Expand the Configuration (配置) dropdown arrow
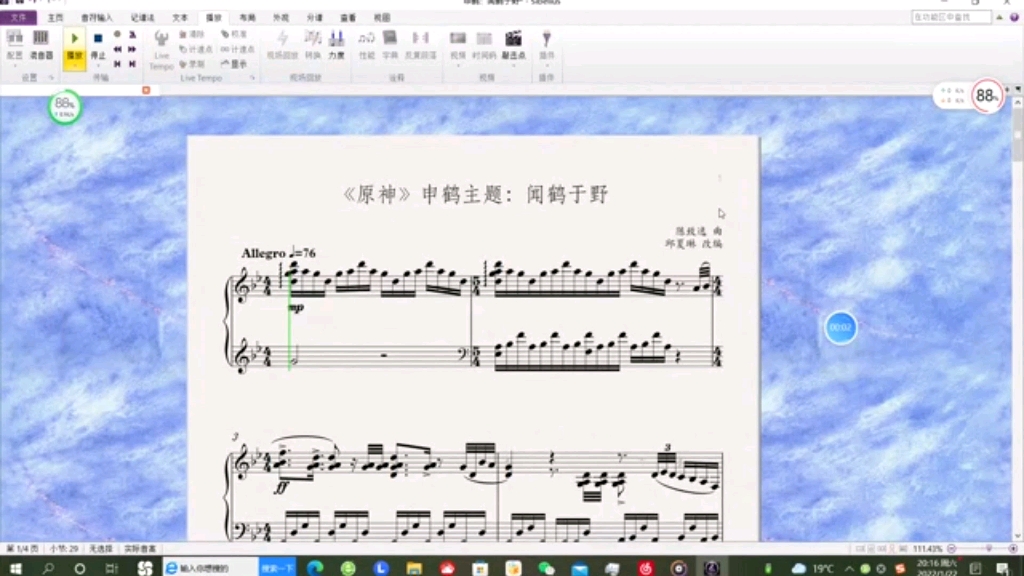The width and height of the screenshot is (1024, 576). [x=14, y=65]
